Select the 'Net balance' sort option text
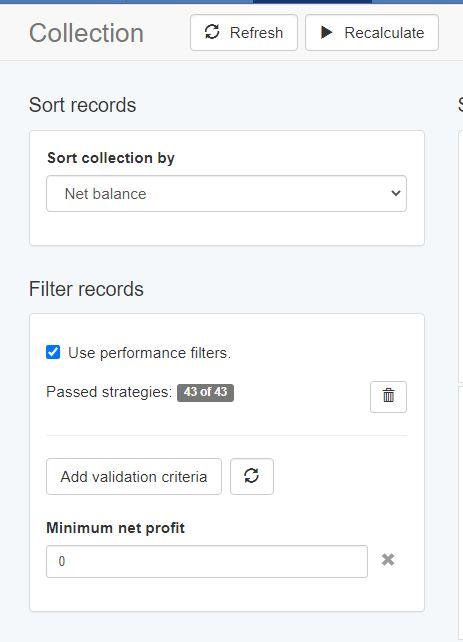This screenshot has height=642, width=463. [105, 194]
